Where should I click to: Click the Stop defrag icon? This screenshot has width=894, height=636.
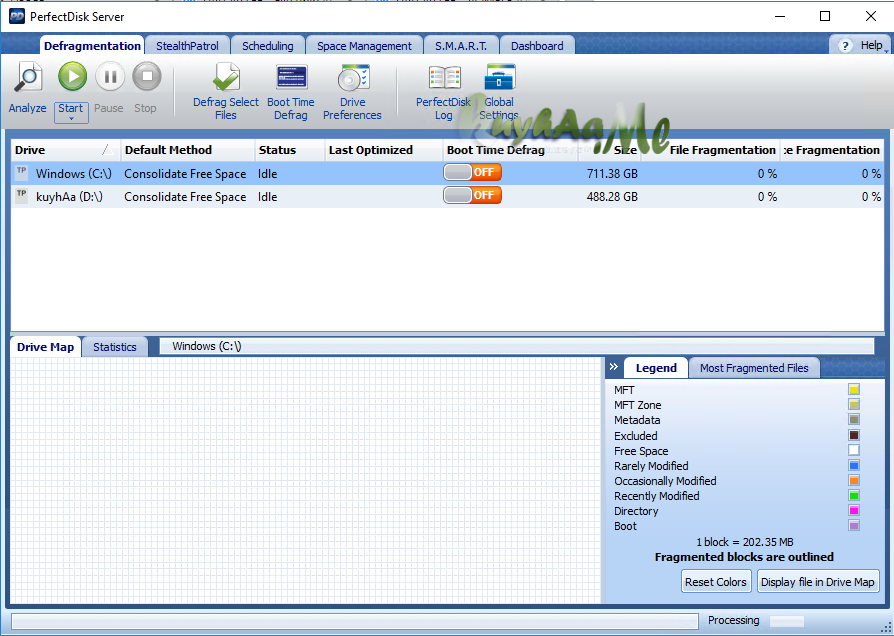tap(147, 76)
